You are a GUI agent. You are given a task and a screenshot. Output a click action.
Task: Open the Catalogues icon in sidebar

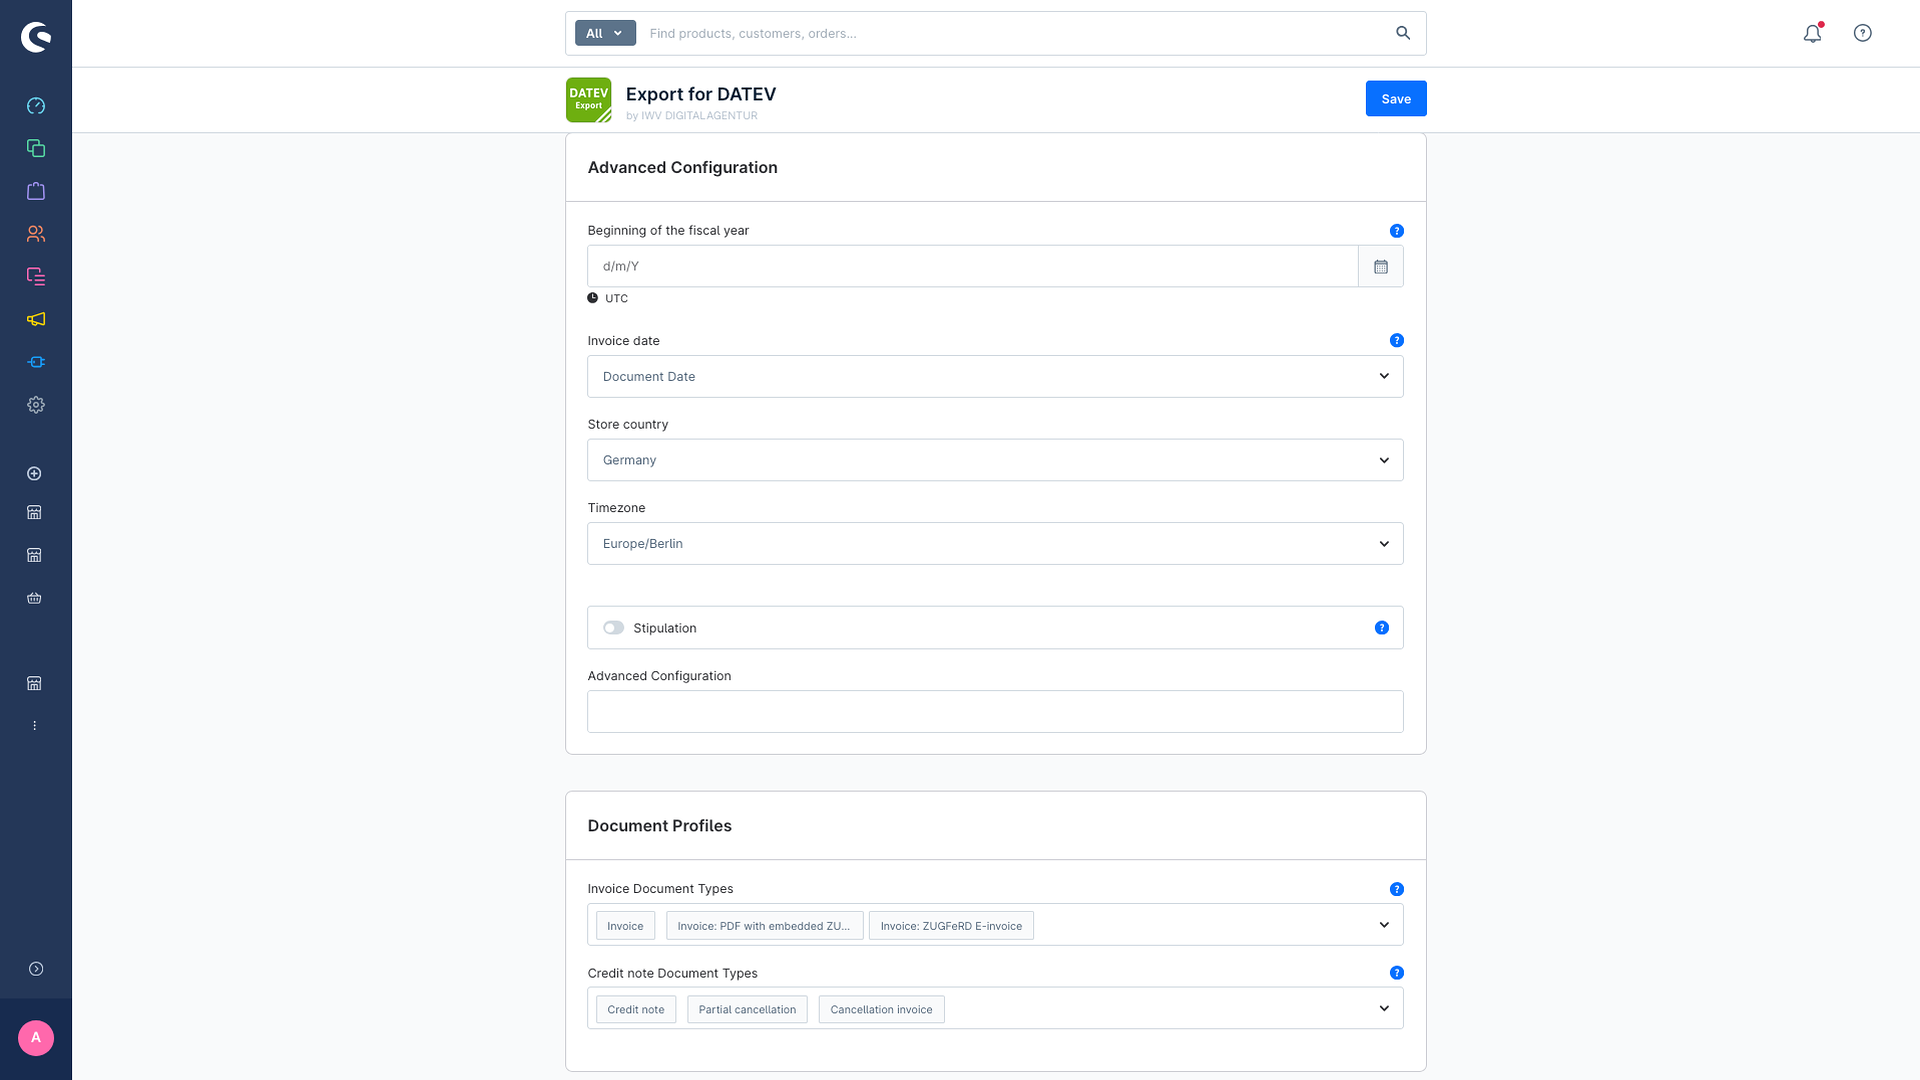tap(36, 148)
